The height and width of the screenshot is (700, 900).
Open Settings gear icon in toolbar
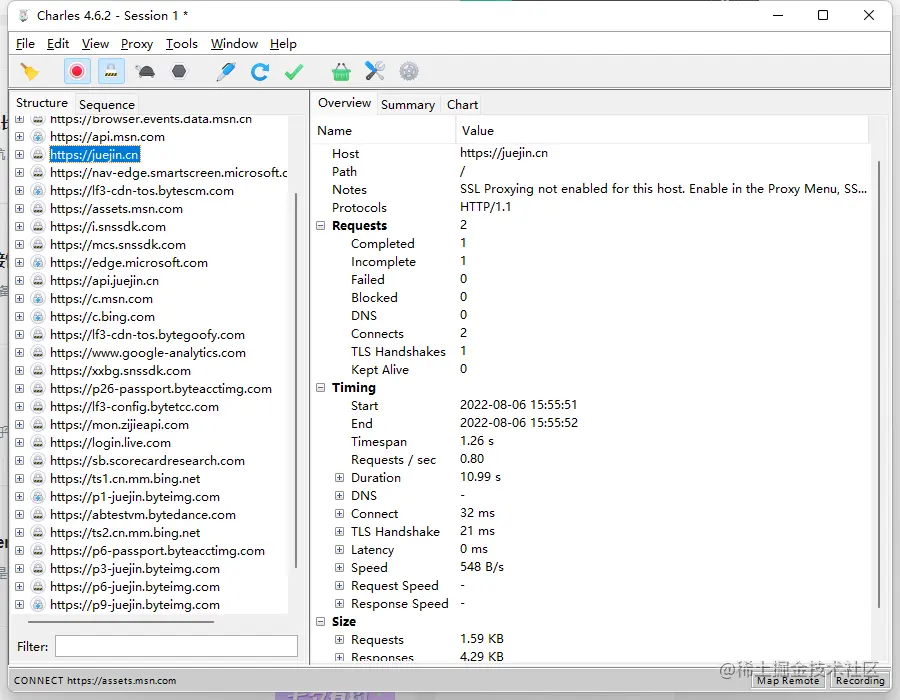pos(409,71)
